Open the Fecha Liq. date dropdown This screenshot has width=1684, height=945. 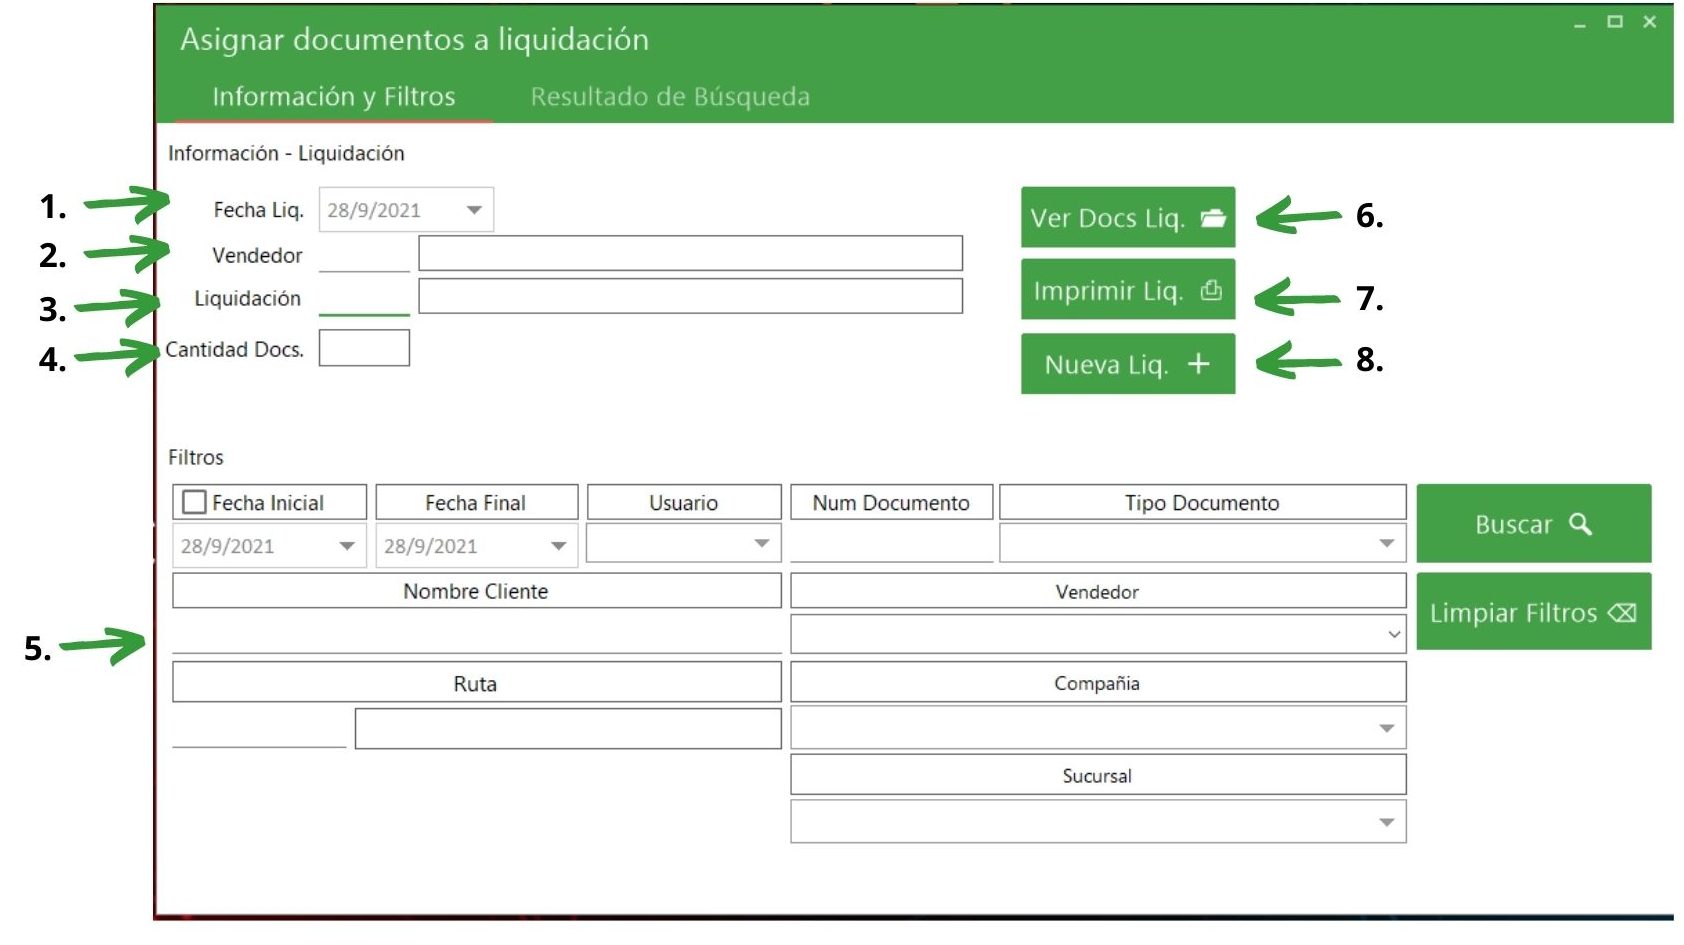click(474, 210)
